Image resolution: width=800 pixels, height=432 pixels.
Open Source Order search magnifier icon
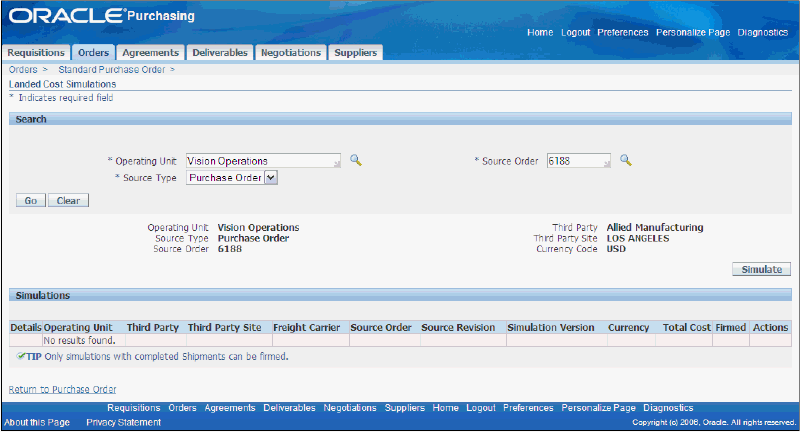(626, 160)
